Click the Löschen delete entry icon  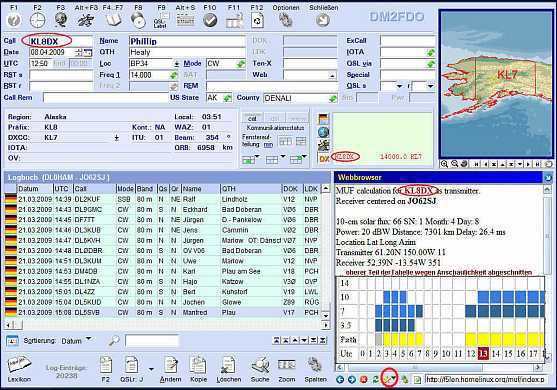click(228, 366)
